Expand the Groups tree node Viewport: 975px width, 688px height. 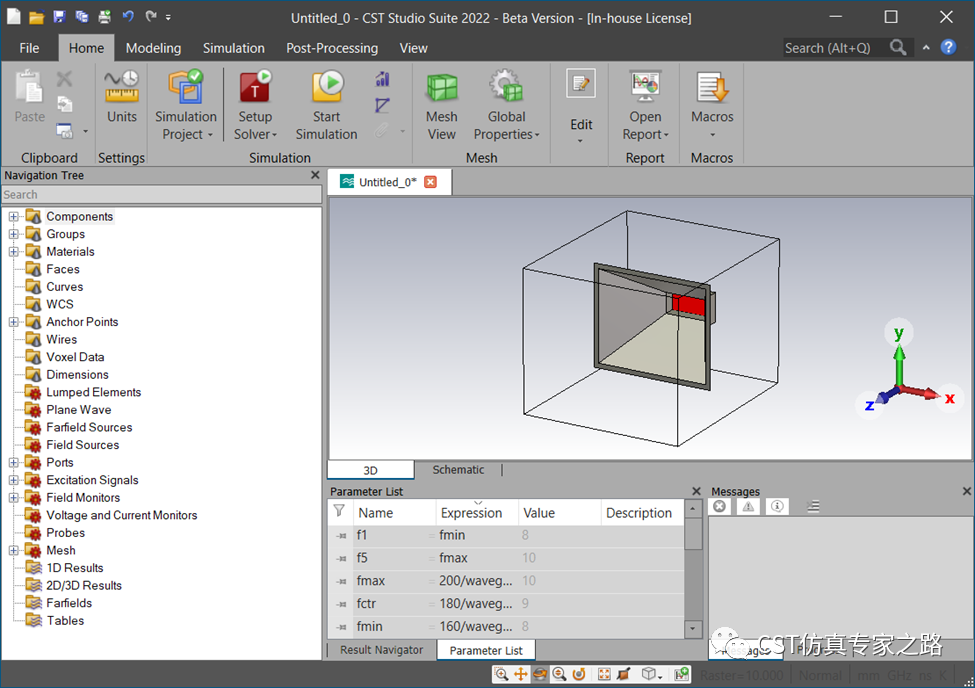pyautogui.click(x=14, y=234)
